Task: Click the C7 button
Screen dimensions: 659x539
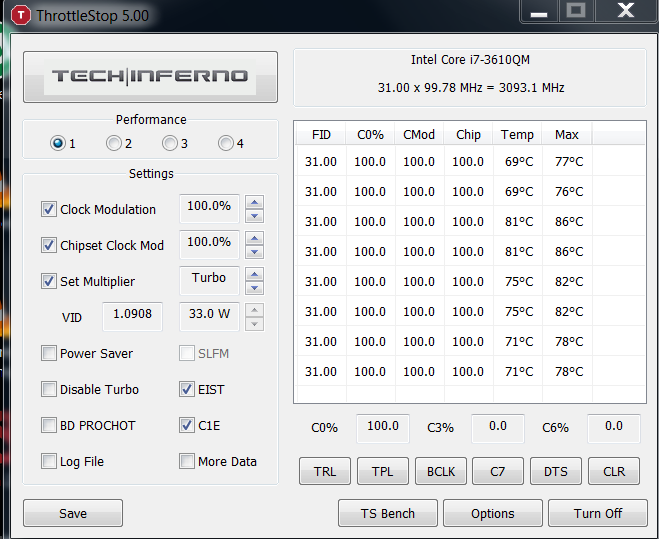Action: point(498,471)
